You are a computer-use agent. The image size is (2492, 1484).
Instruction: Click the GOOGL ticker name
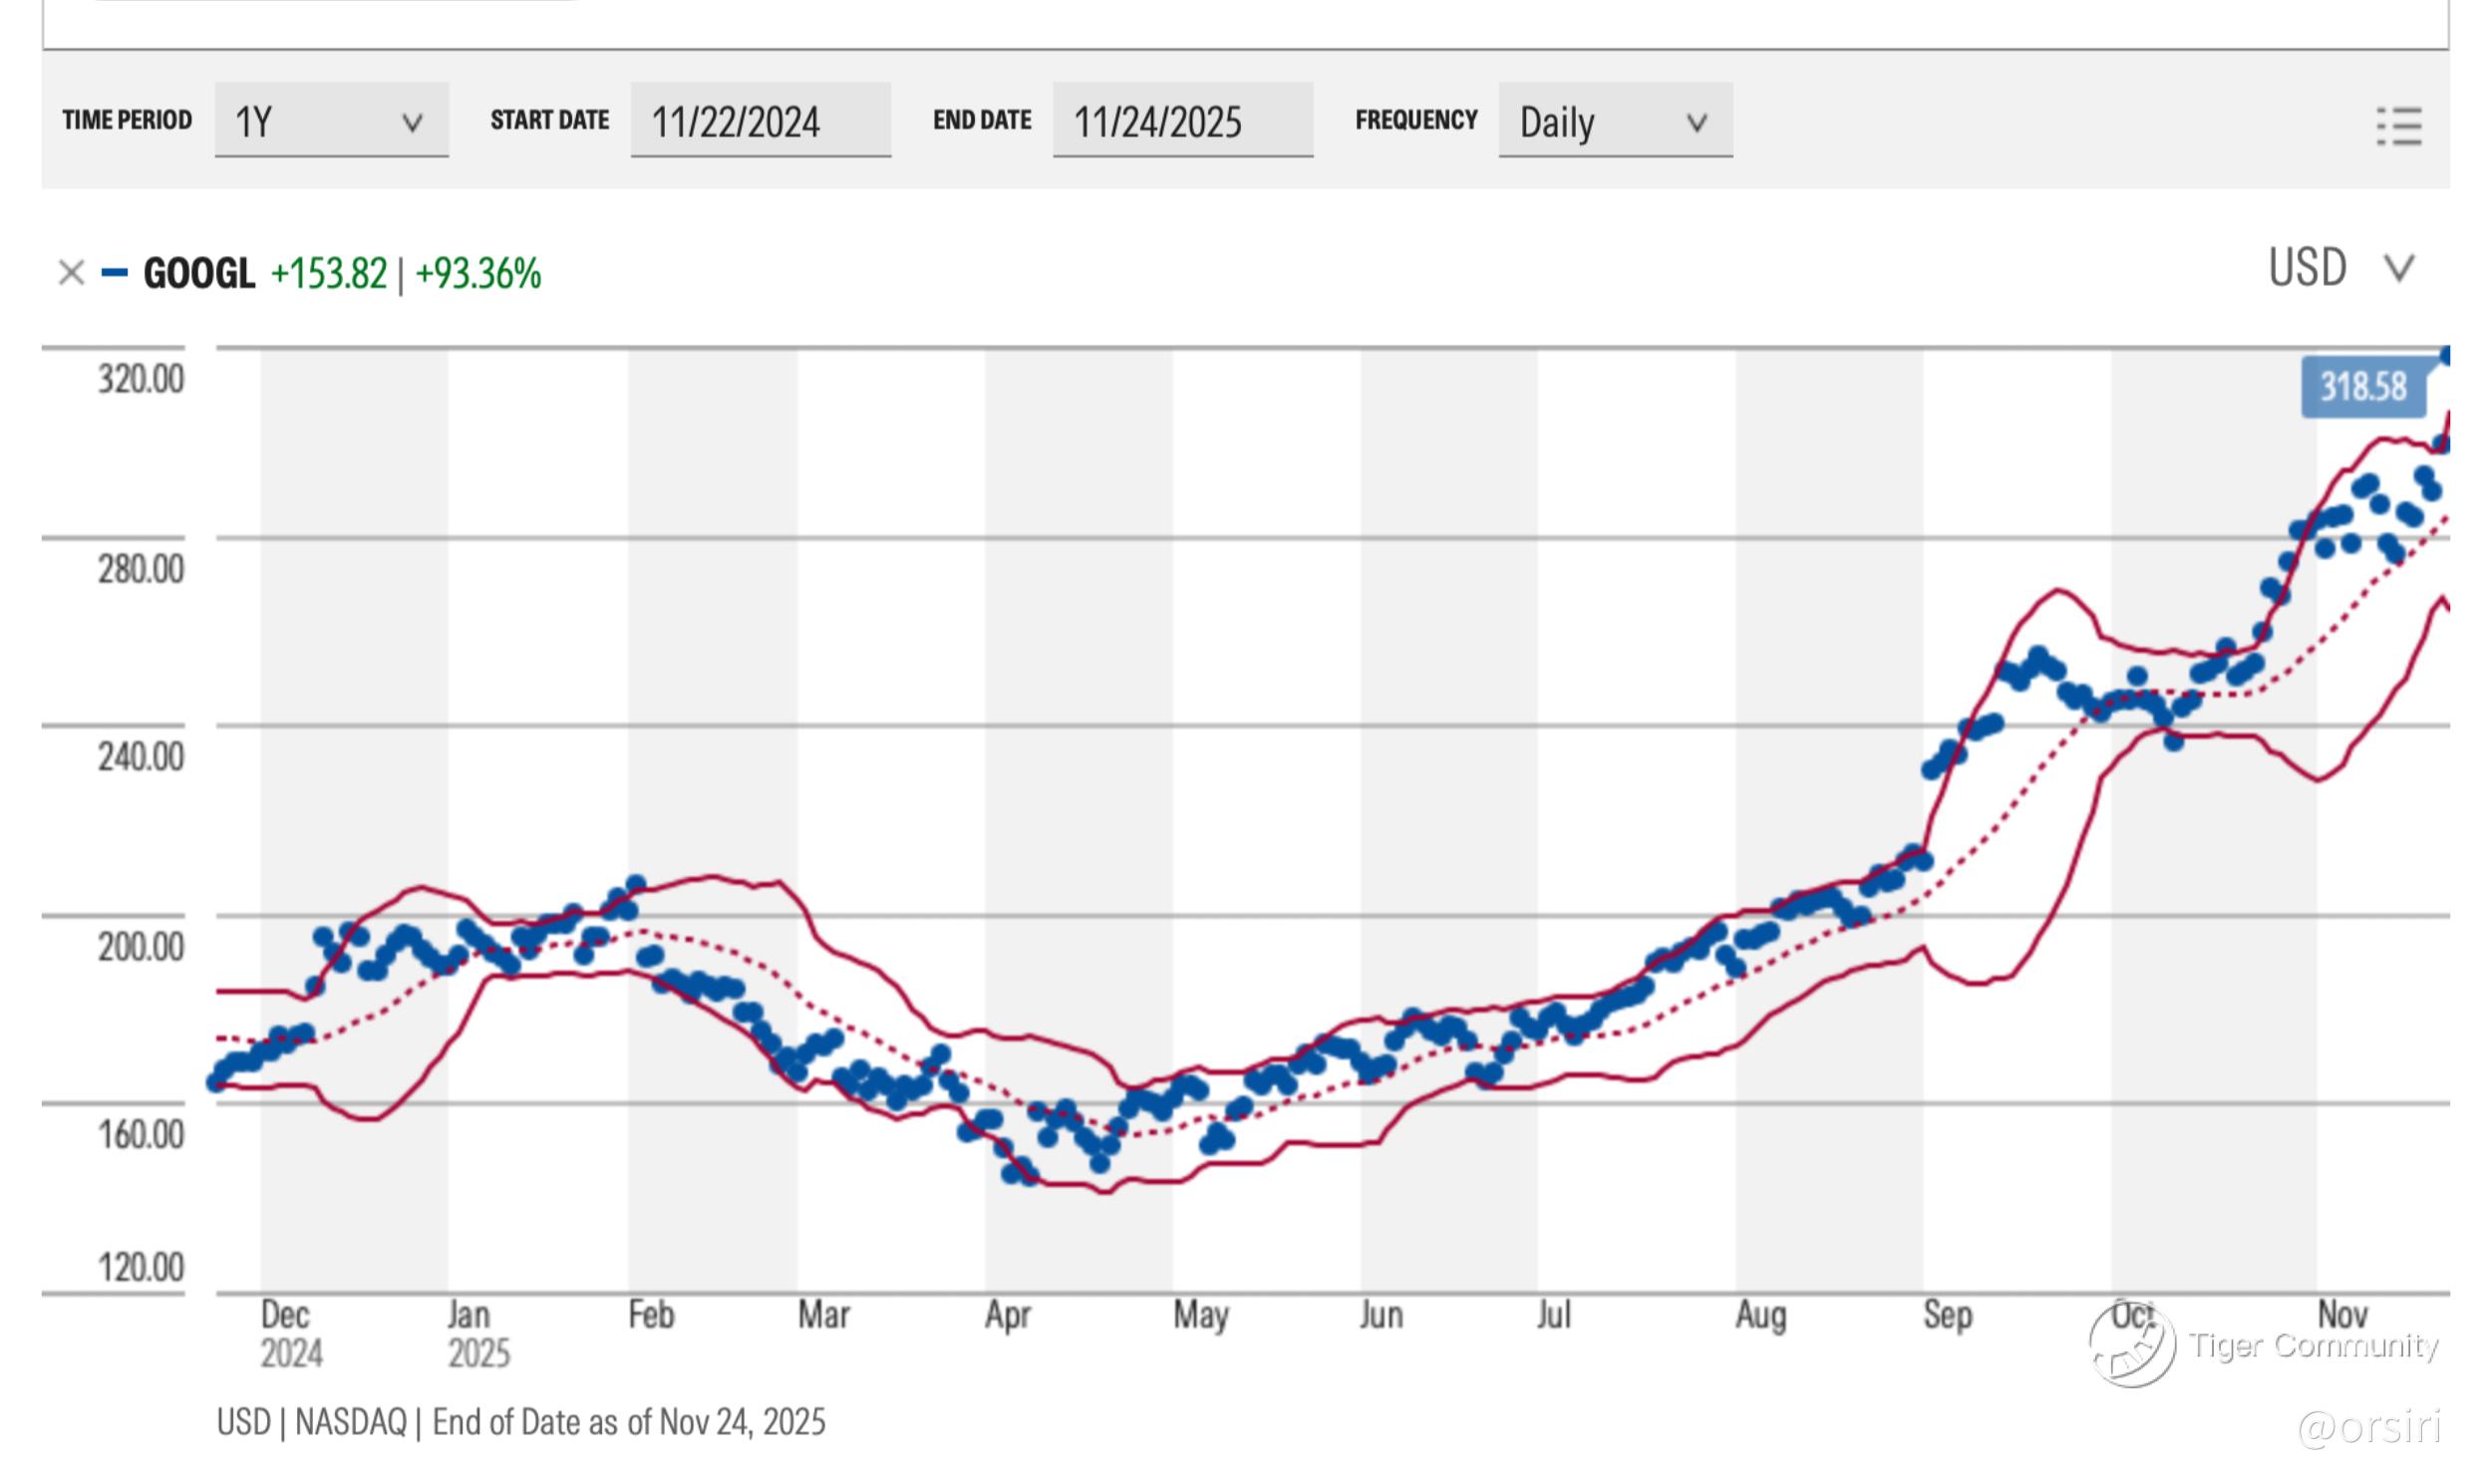pyautogui.click(x=199, y=273)
